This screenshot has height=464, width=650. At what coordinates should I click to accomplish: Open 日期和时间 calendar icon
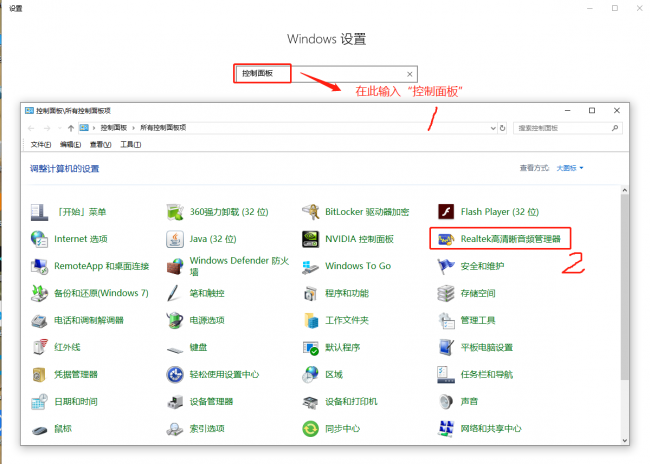39,402
